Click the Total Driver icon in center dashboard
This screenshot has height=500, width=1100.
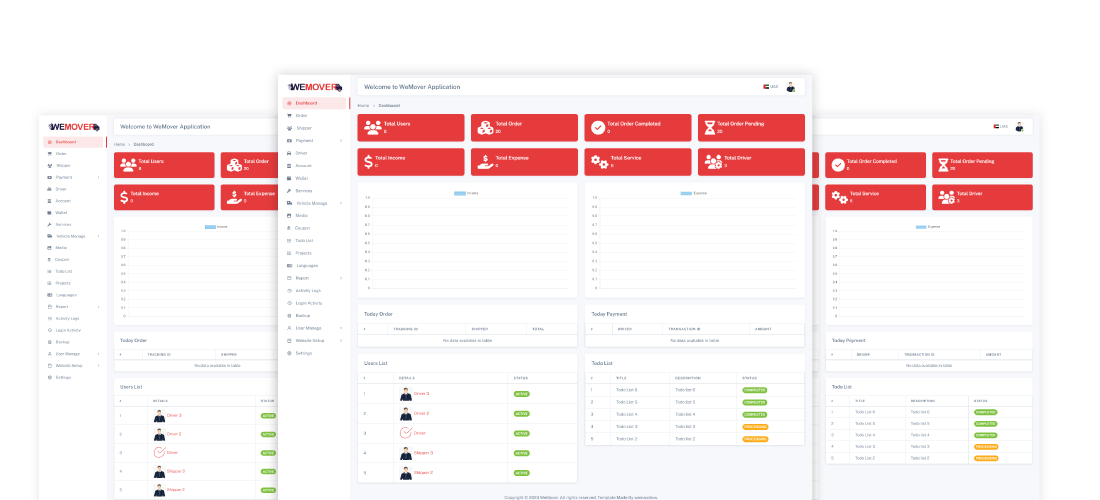pyautogui.click(x=711, y=161)
